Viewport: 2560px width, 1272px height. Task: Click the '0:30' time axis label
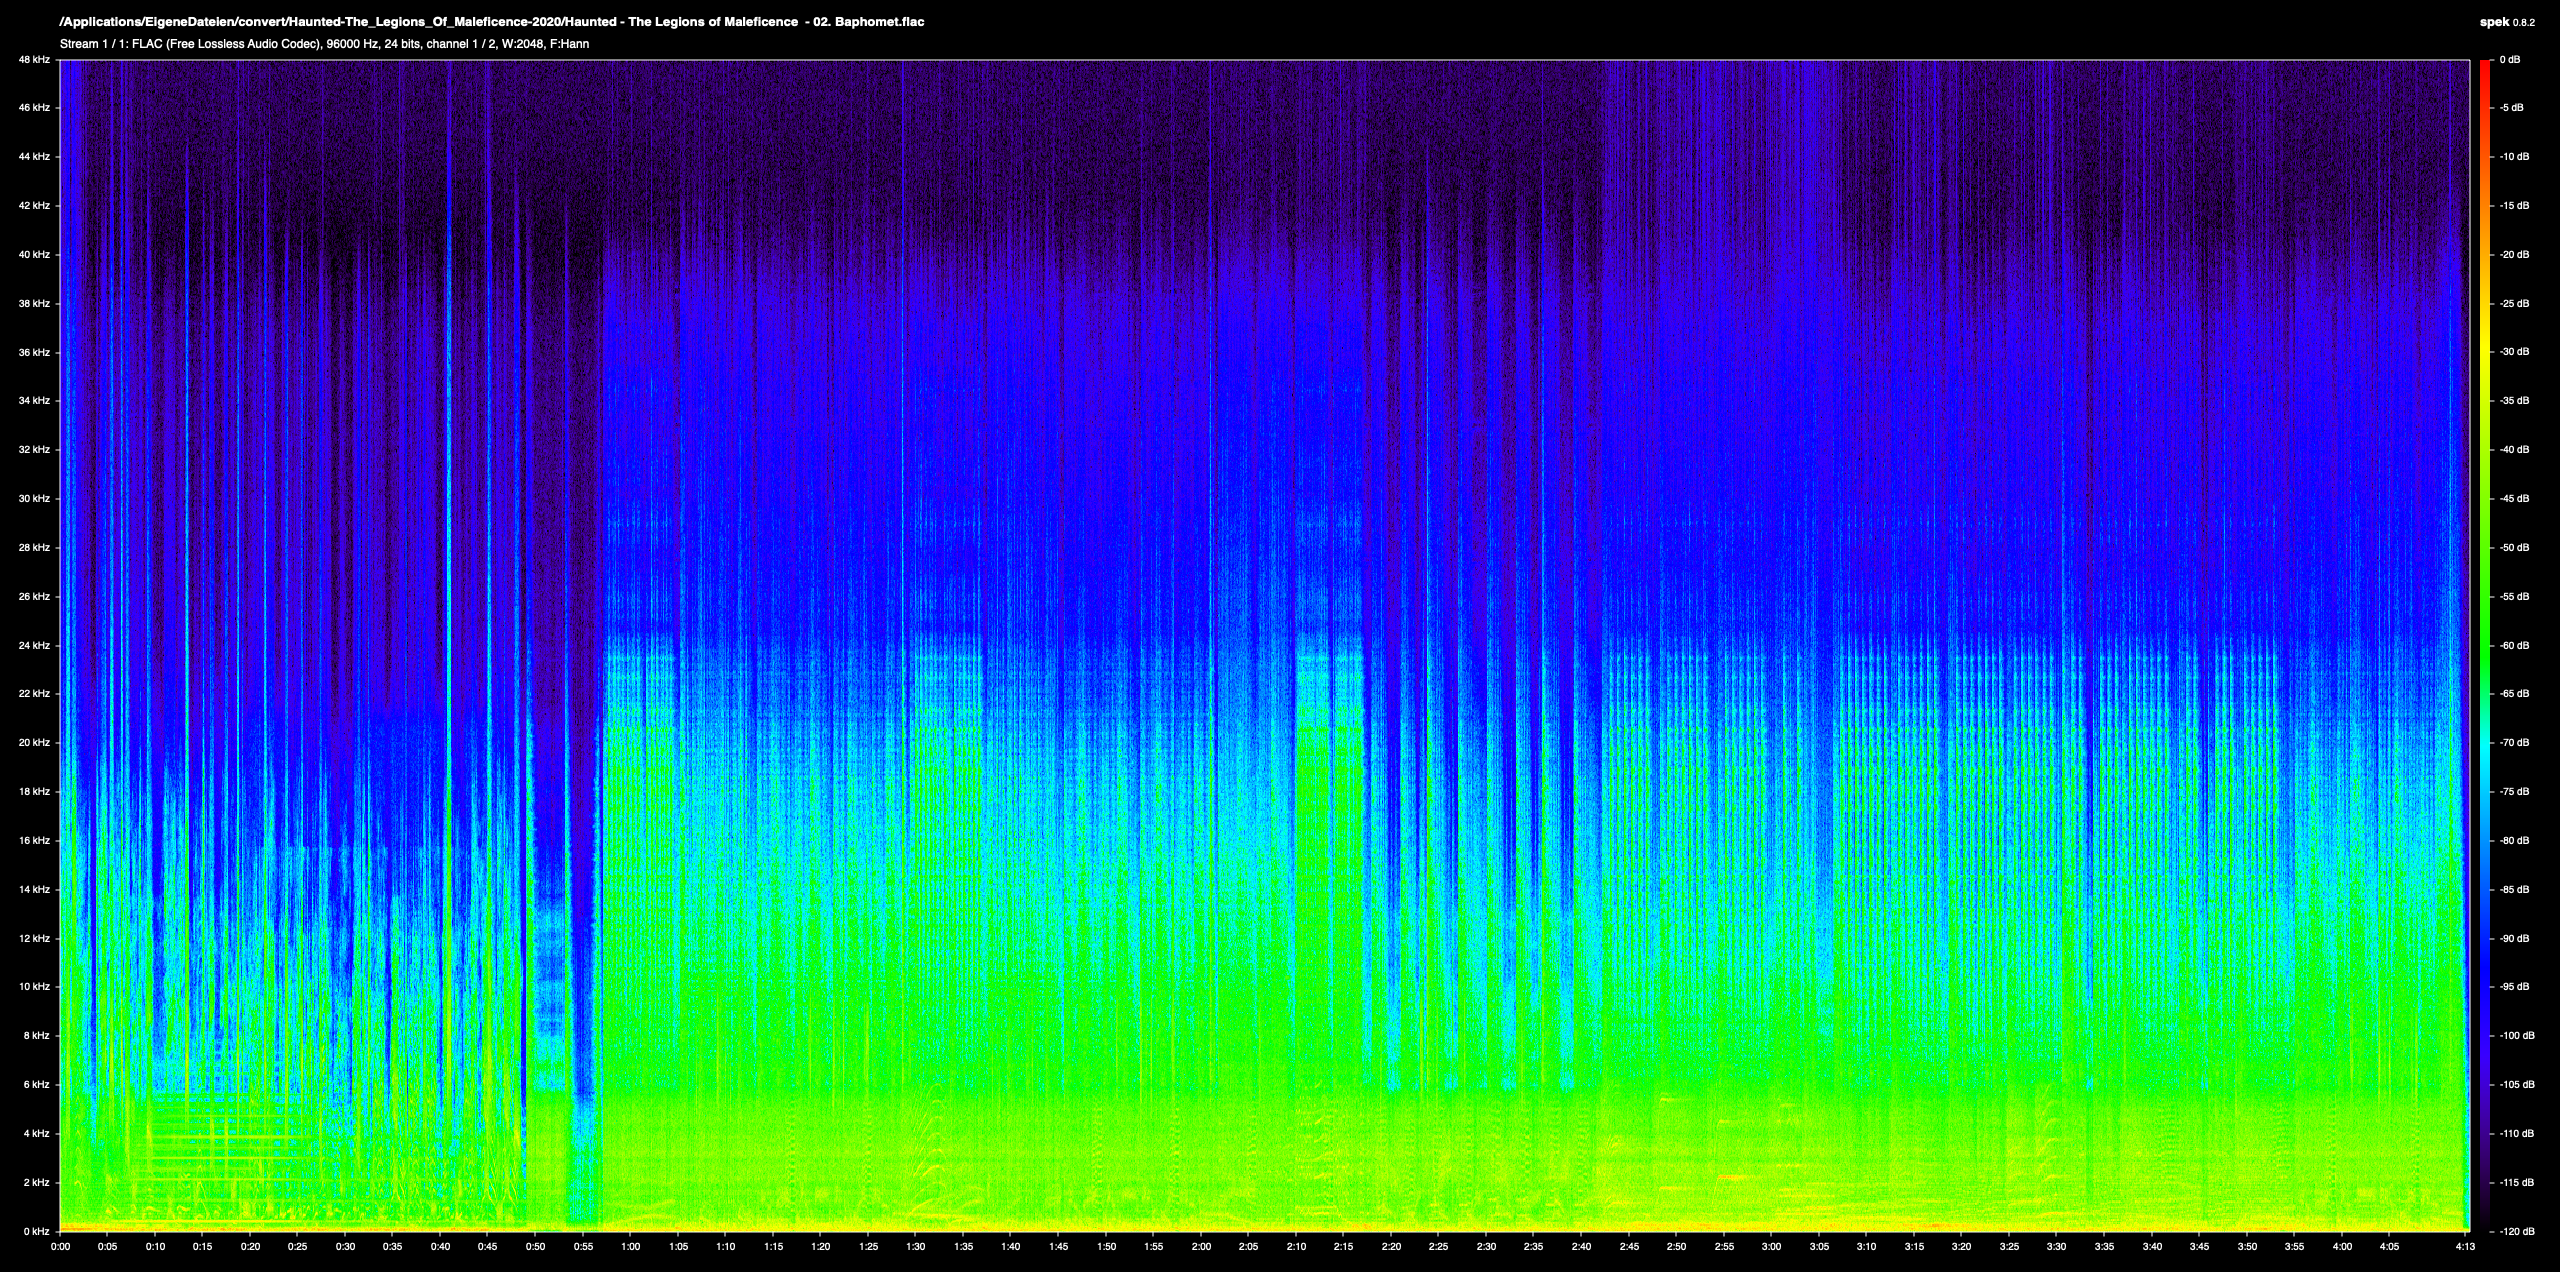pyautogui.click(x=345, y=1247)
